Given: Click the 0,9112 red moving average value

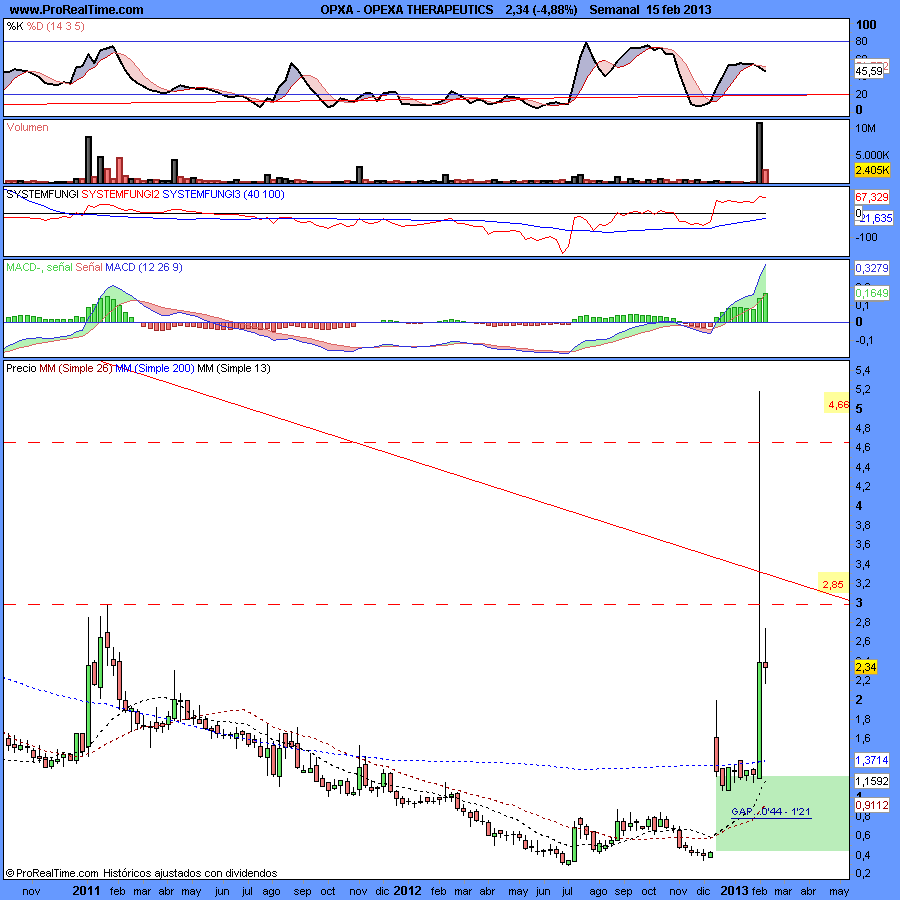Looking at the screenshot, I should [x=872, y=805].
